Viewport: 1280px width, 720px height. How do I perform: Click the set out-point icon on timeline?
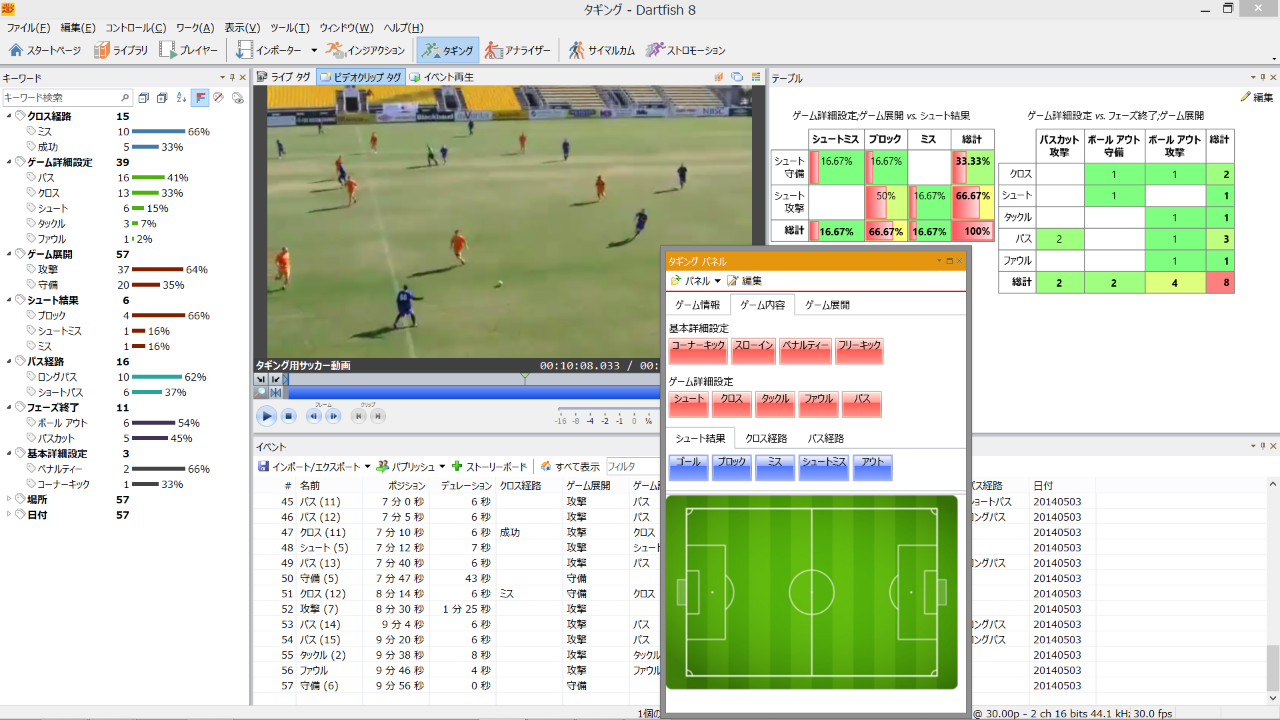(275, 379)
